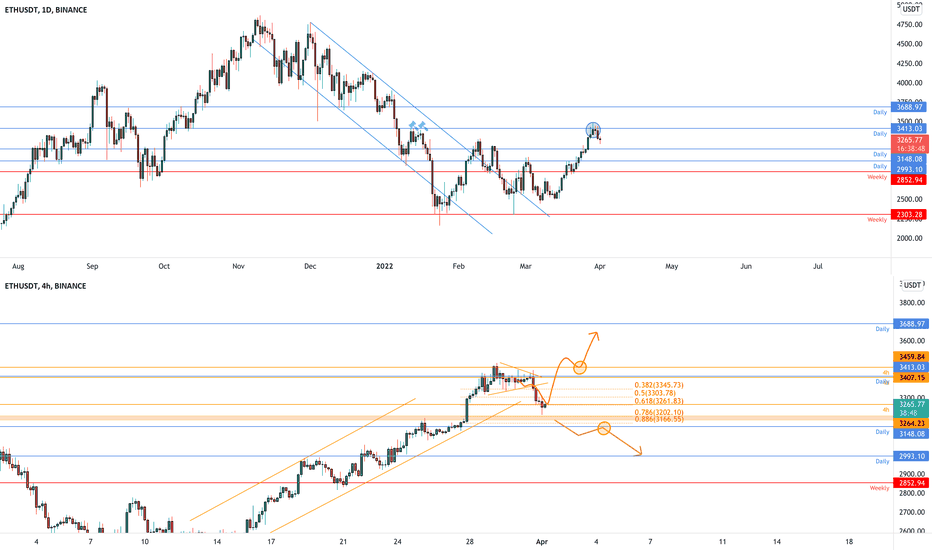Click the Aug label on the 1D time axis
The width and height of the screenshot is (932, 550).
(x=18, y=266)
